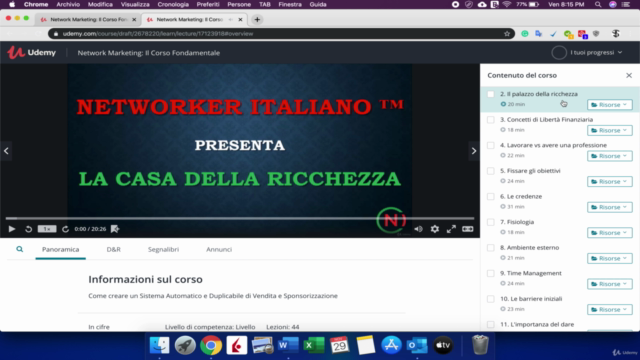The height and width of the screenshot is (360, 640).
Task: Open the 1x playback speed menu
Action: (x=47, y=229)
